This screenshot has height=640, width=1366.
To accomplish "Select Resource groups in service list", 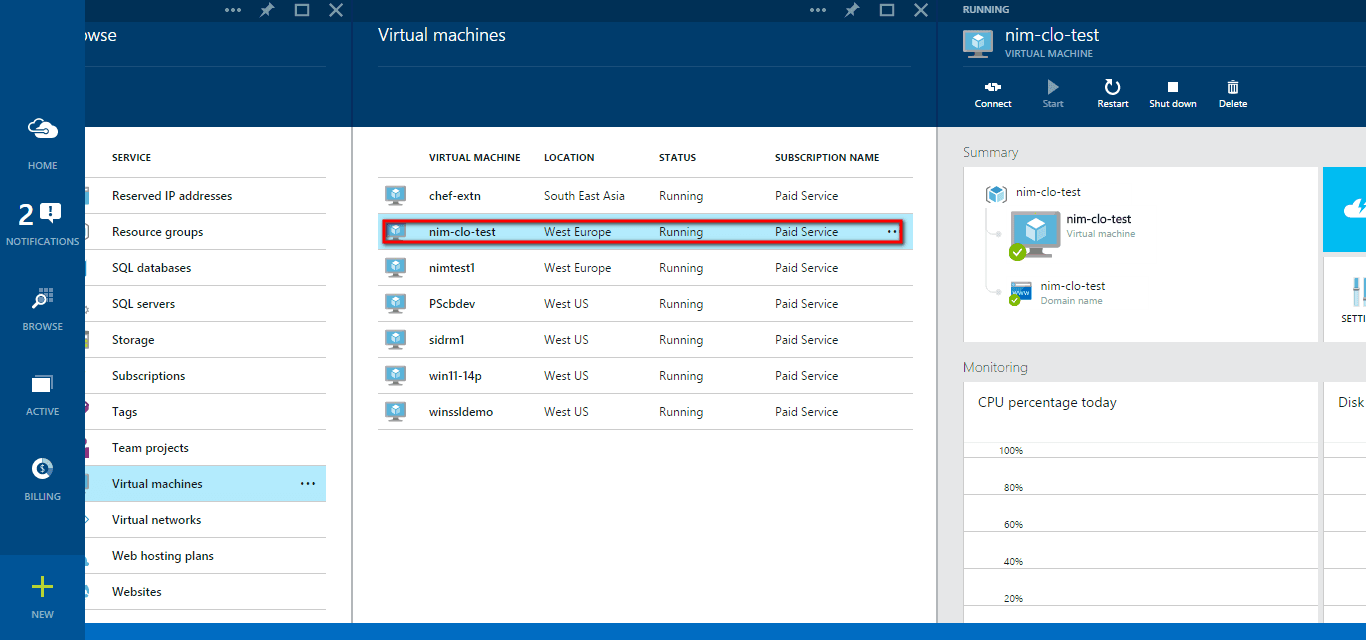I will pyautogui.click(x=157, y=232).
